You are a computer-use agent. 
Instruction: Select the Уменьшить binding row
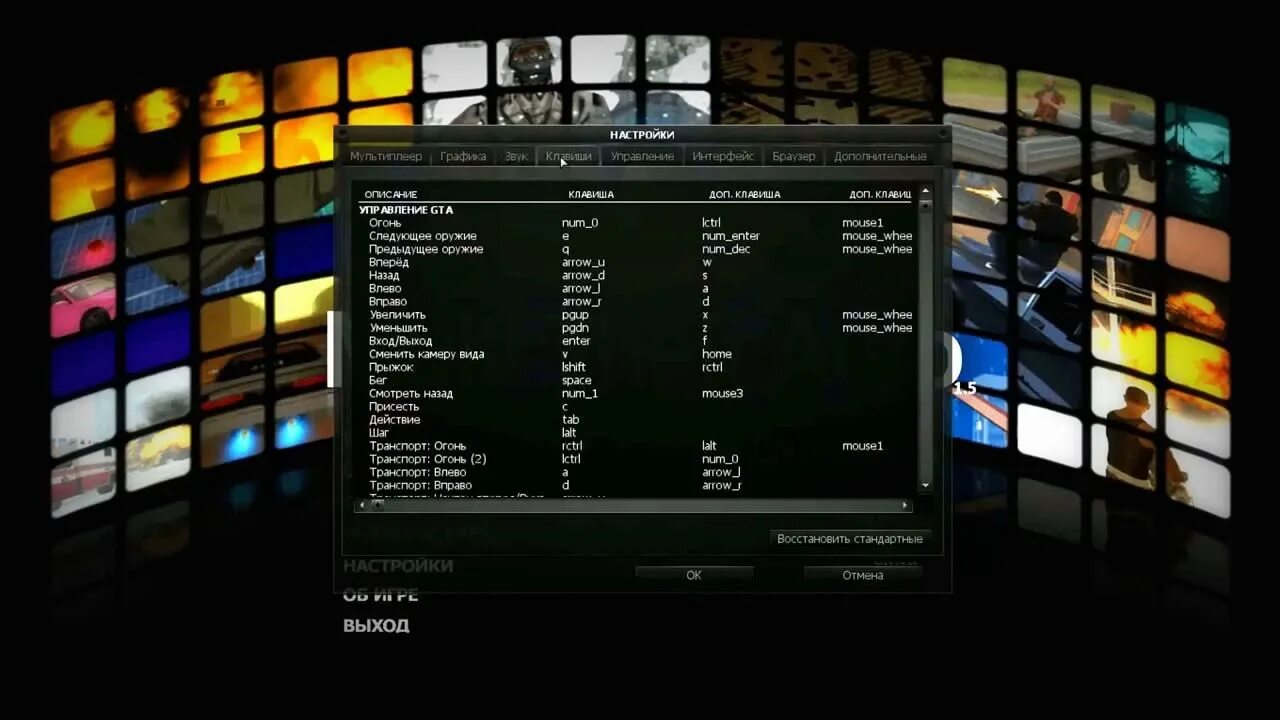636,328
